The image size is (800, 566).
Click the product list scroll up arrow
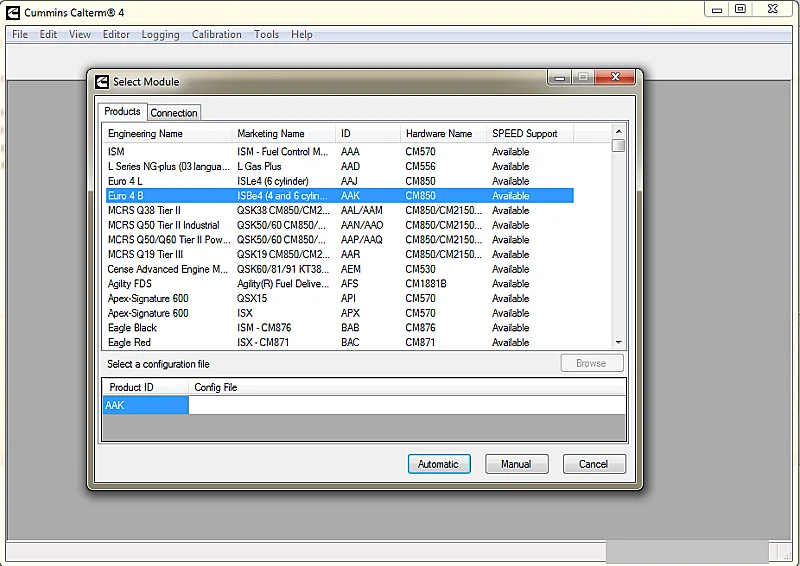pos(618,131)
